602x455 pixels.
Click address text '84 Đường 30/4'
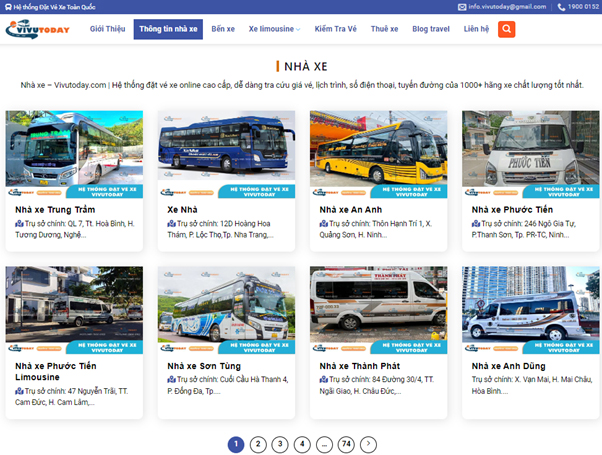397,379
